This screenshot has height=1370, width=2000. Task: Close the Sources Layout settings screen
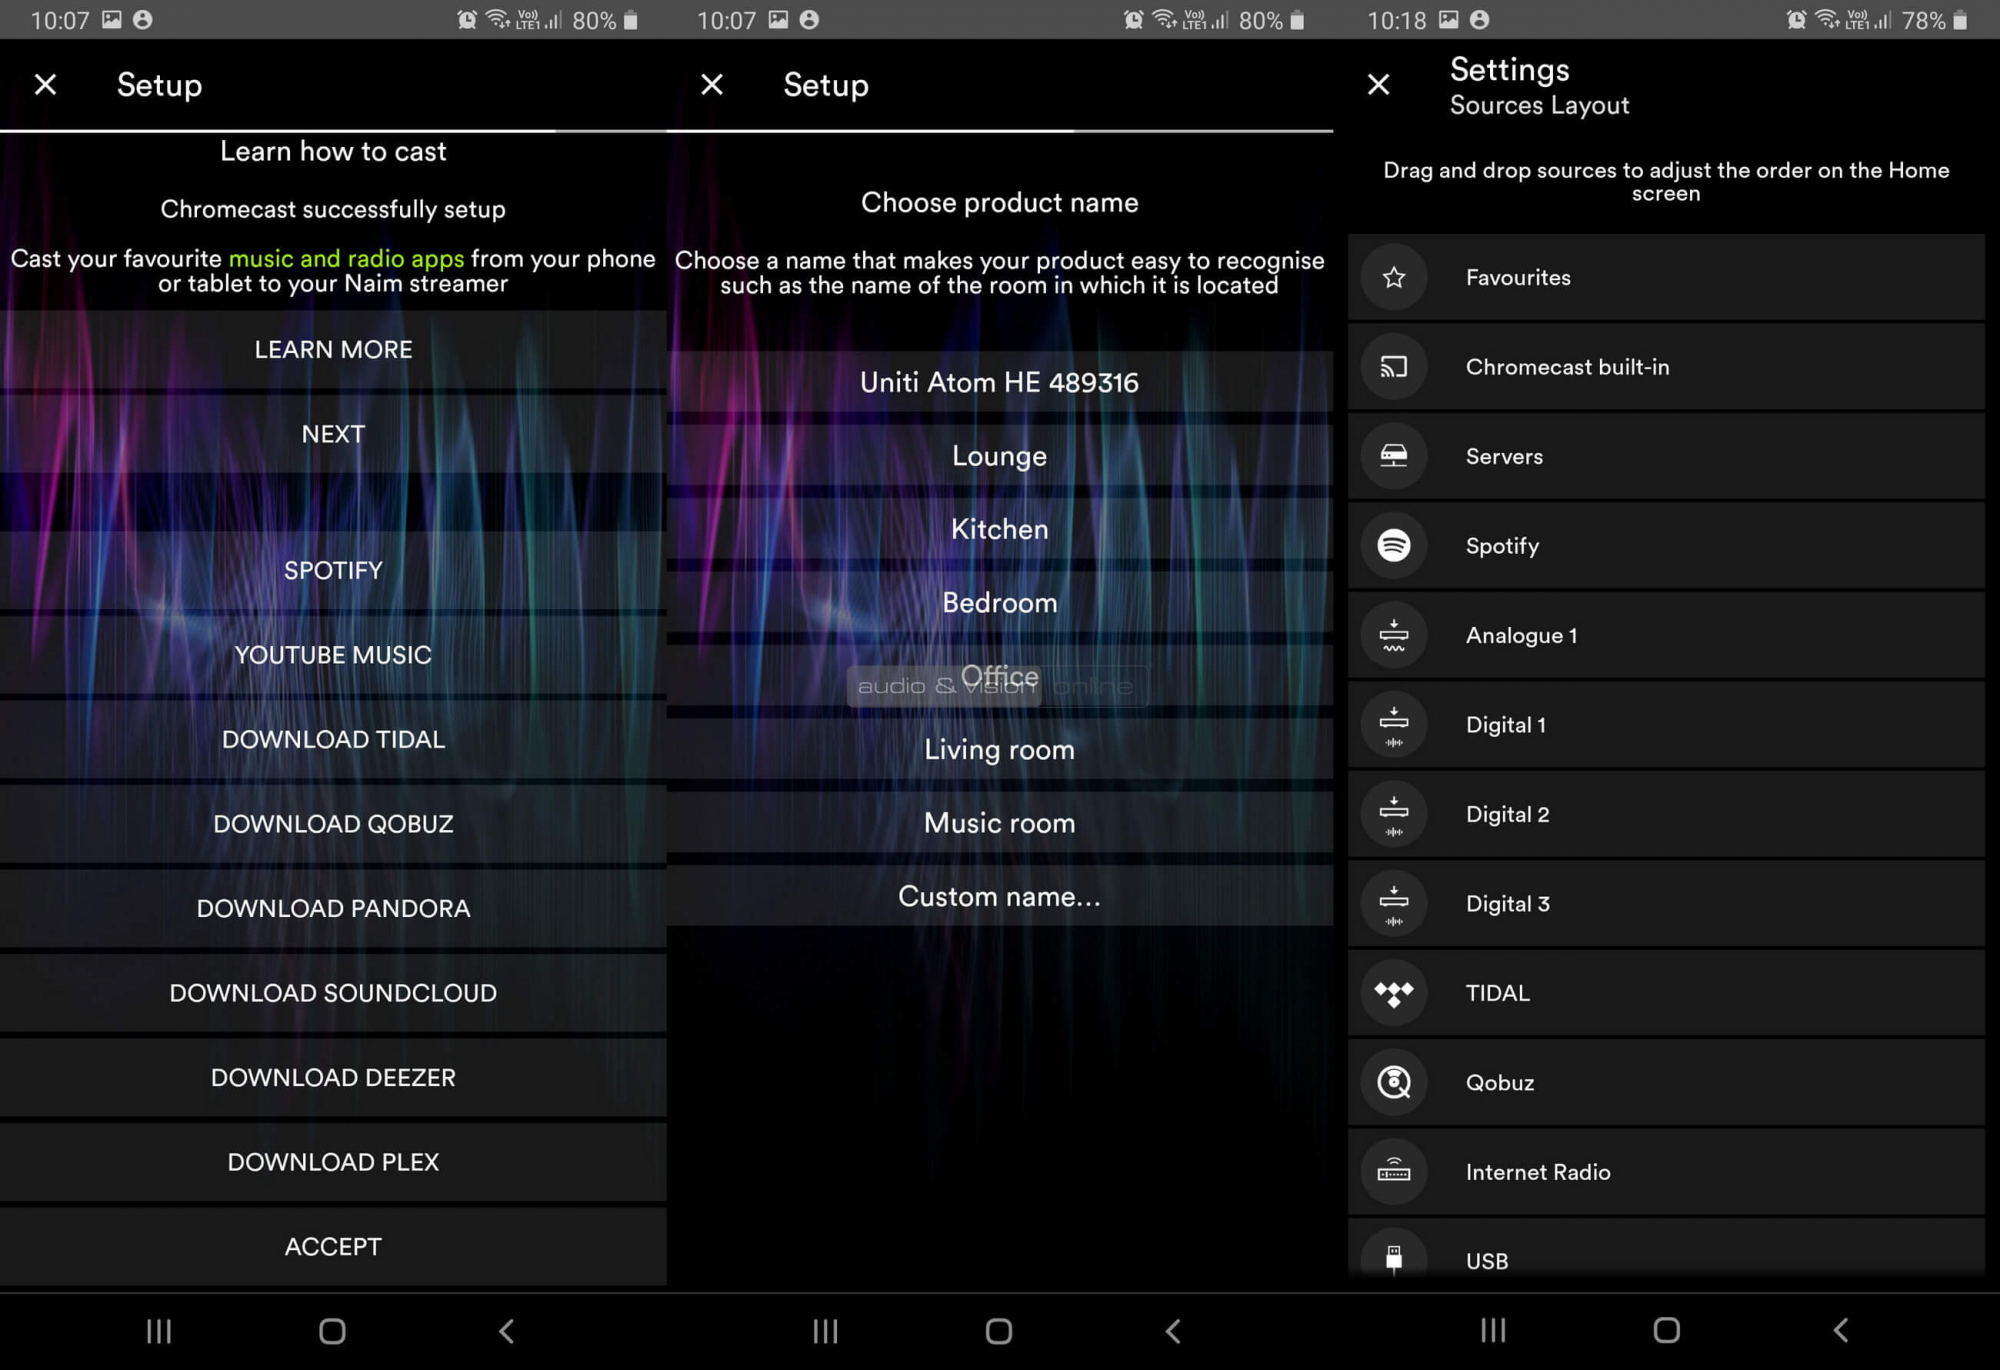[1379, 85]
